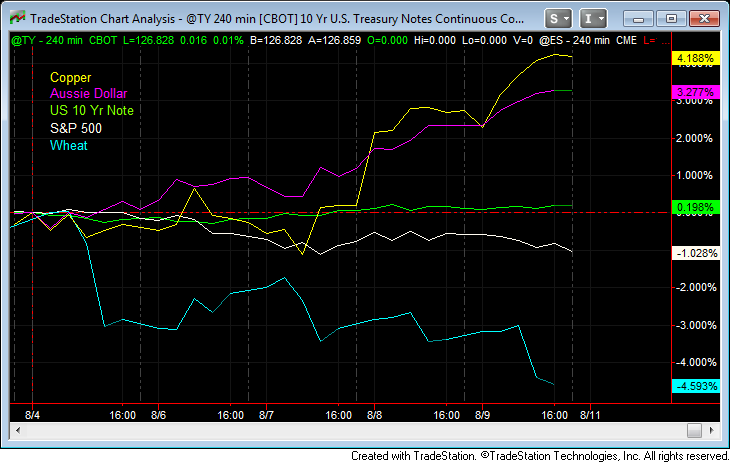Click the -3.000% axis label

(x=696, y=326)
